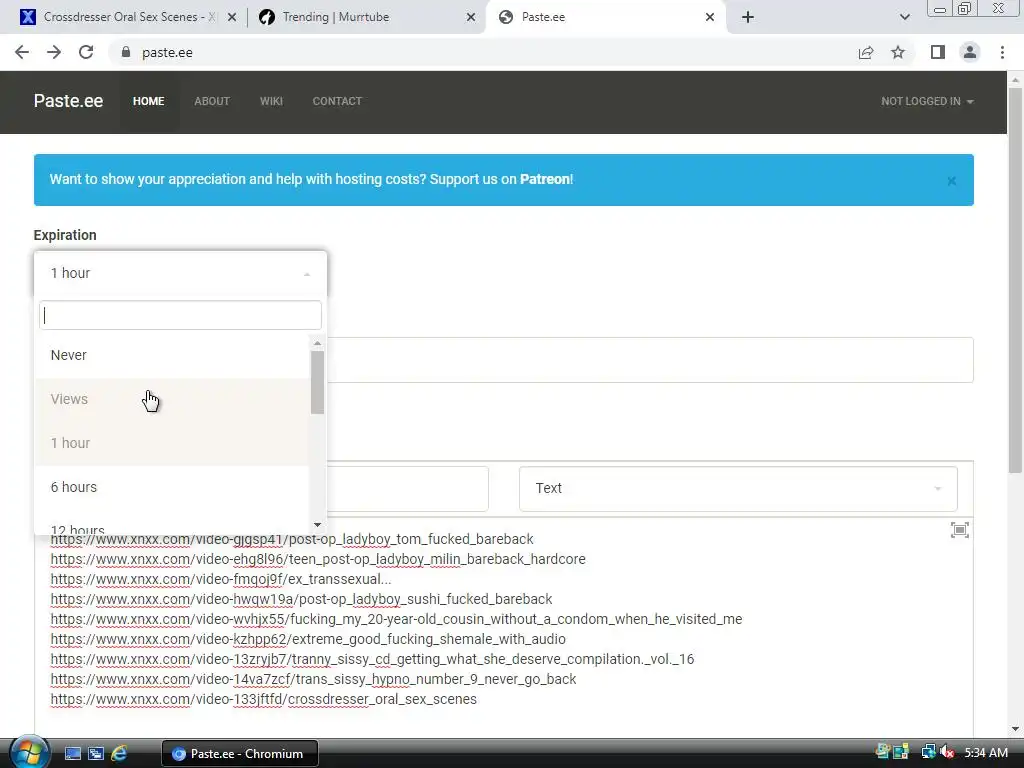This screenshot has height=768, width=1024.
Task: Click the page vertical scrollbar thumb
Action: coord(1015,281)
